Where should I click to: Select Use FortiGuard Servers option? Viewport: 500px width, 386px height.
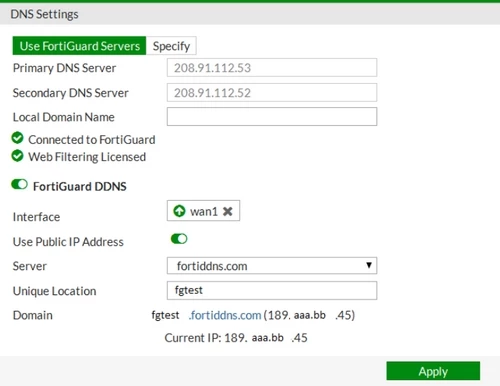[x=79, y=46]
